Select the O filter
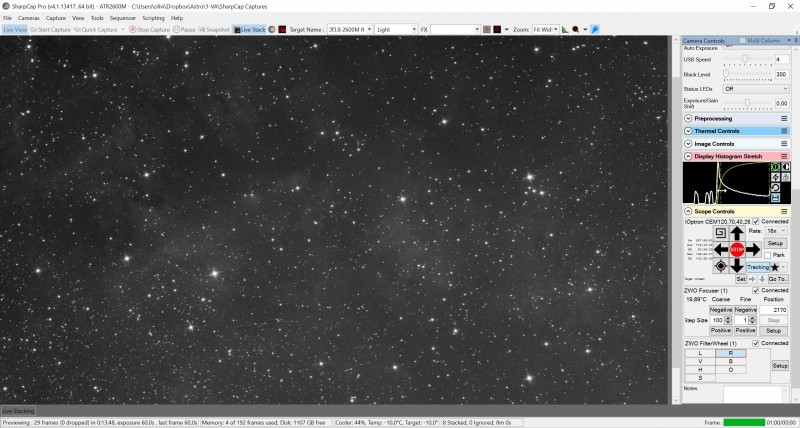Screen dimensions: 800x428 pos(731,369)
